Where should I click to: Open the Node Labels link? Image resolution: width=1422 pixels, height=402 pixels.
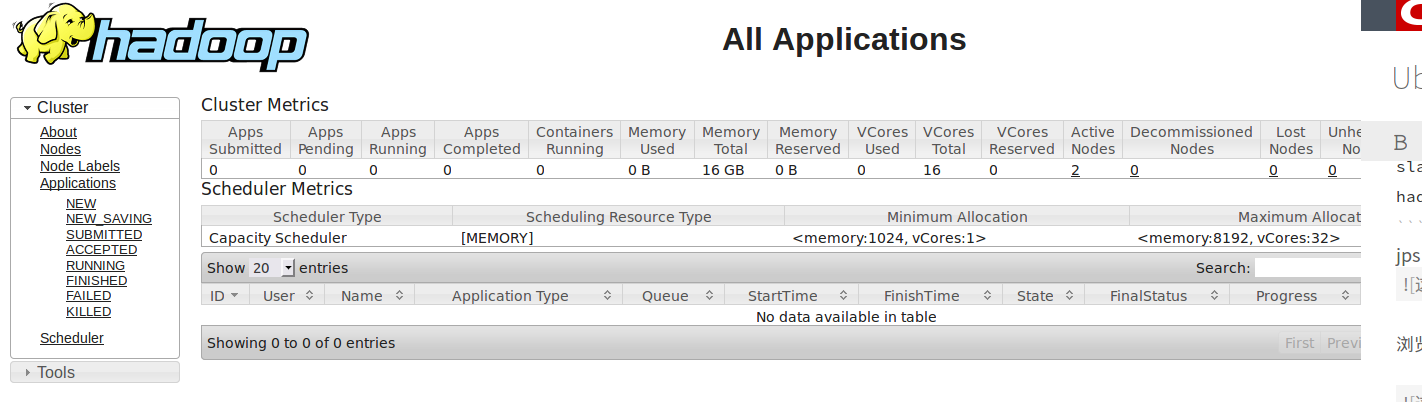[80, 166]
